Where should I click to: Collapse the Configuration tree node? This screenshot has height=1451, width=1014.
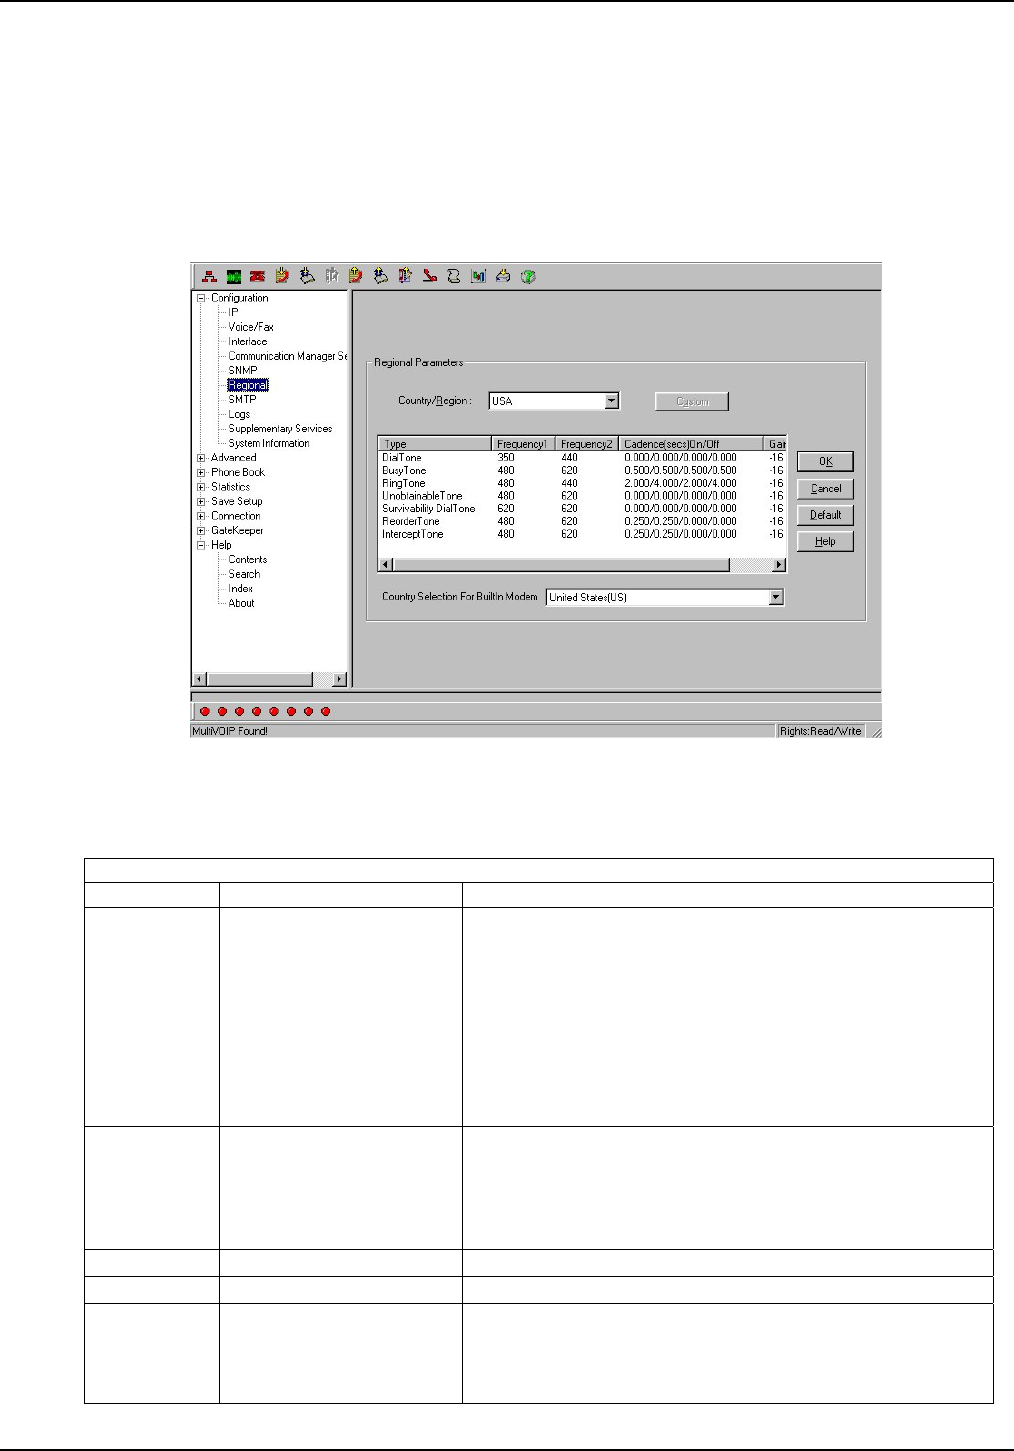point(201,298)
